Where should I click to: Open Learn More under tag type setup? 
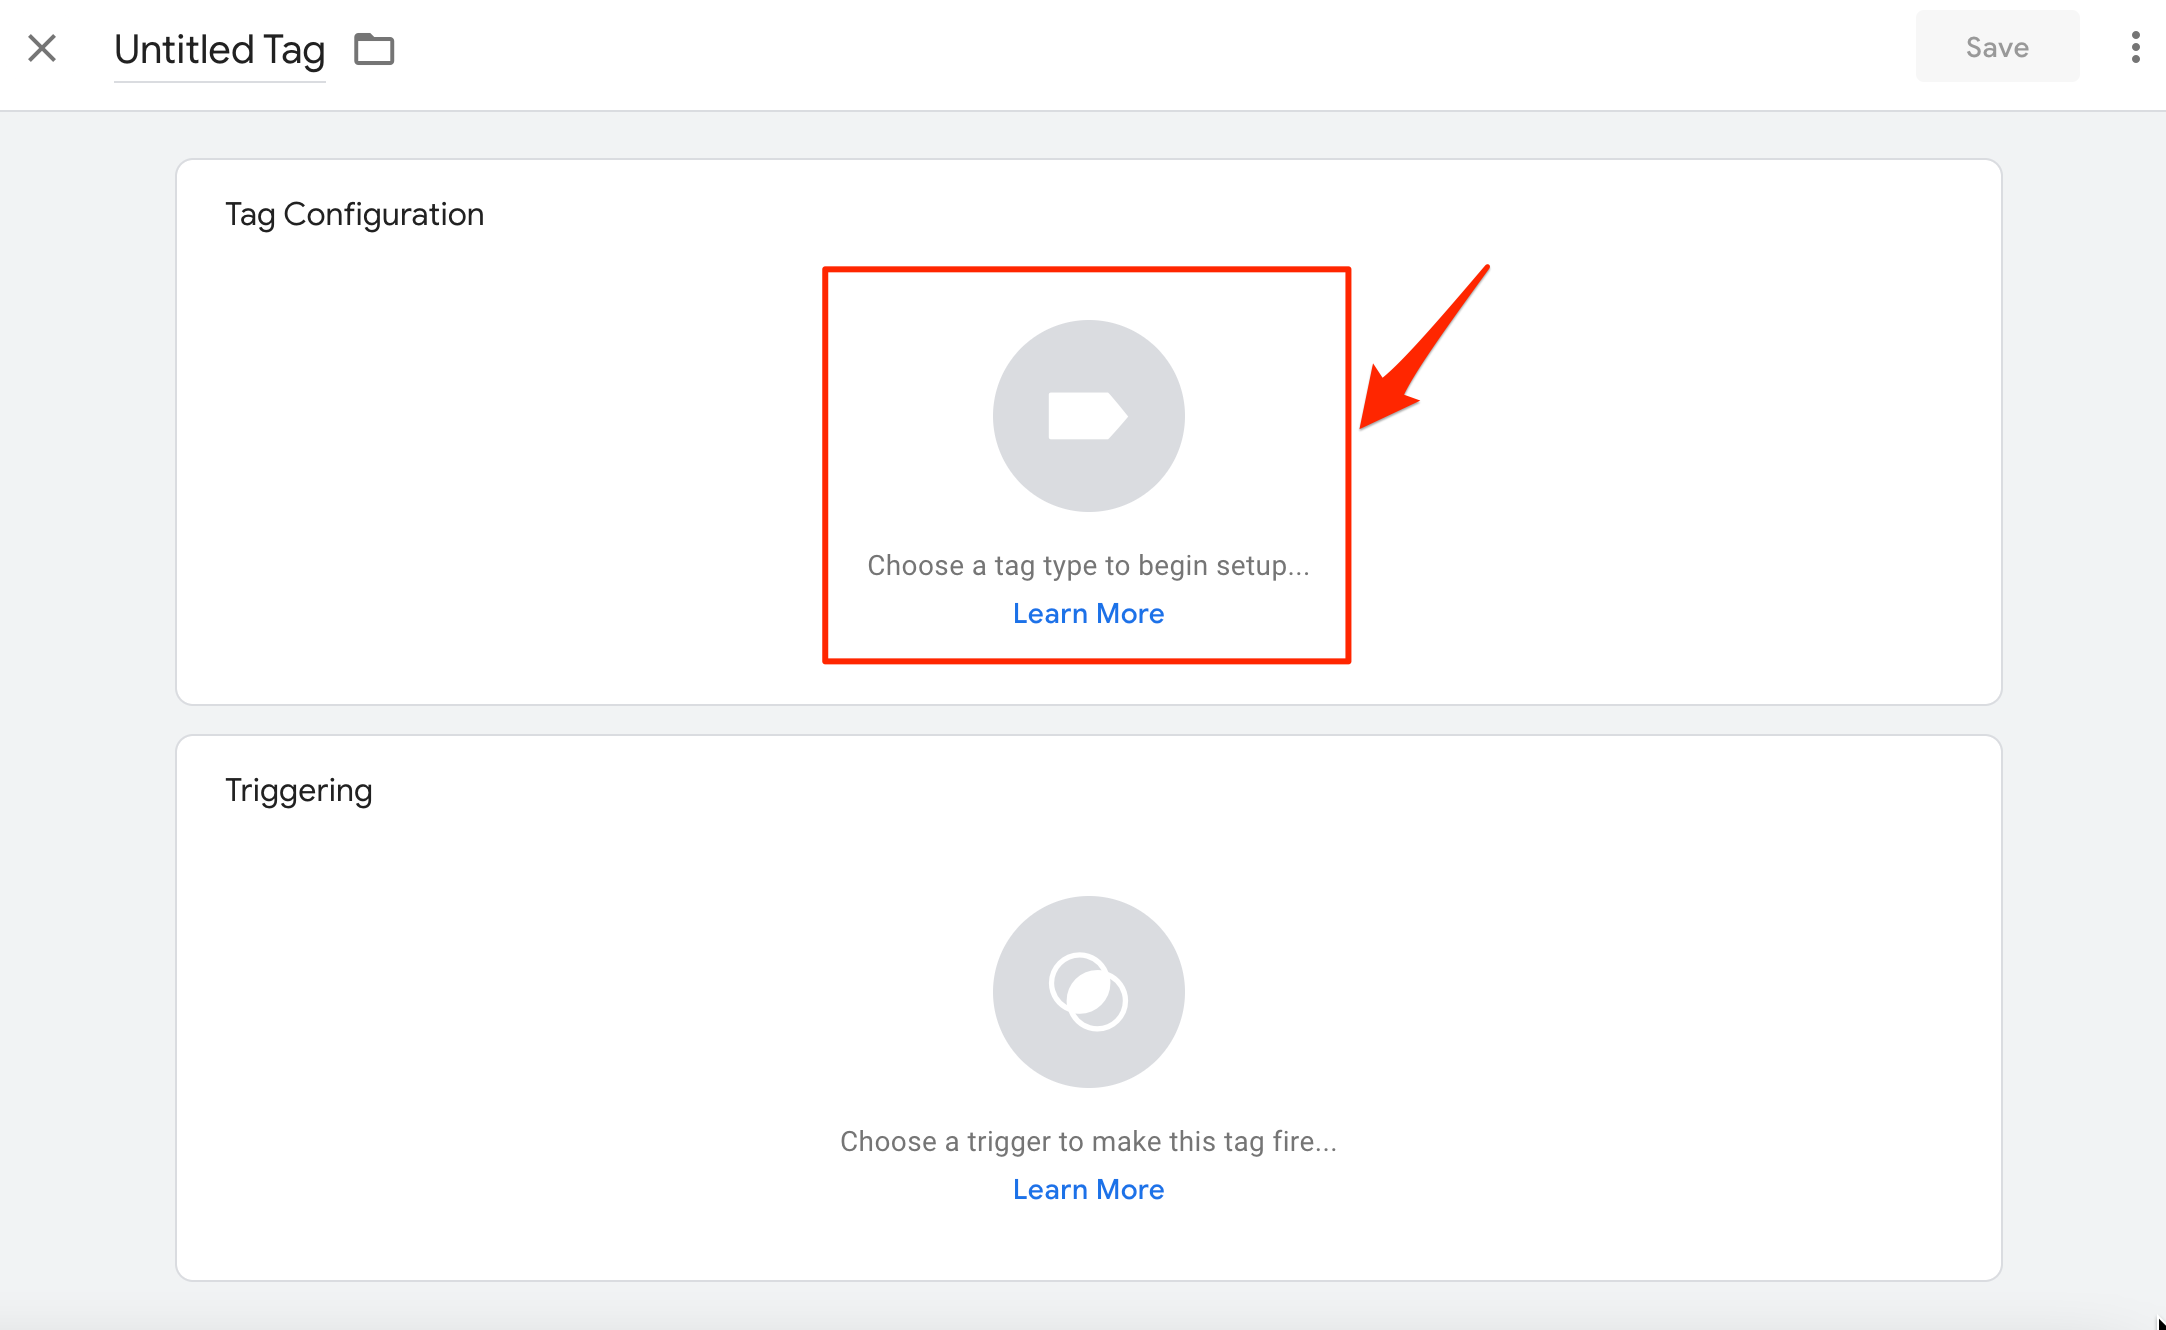click(1088, 613)
